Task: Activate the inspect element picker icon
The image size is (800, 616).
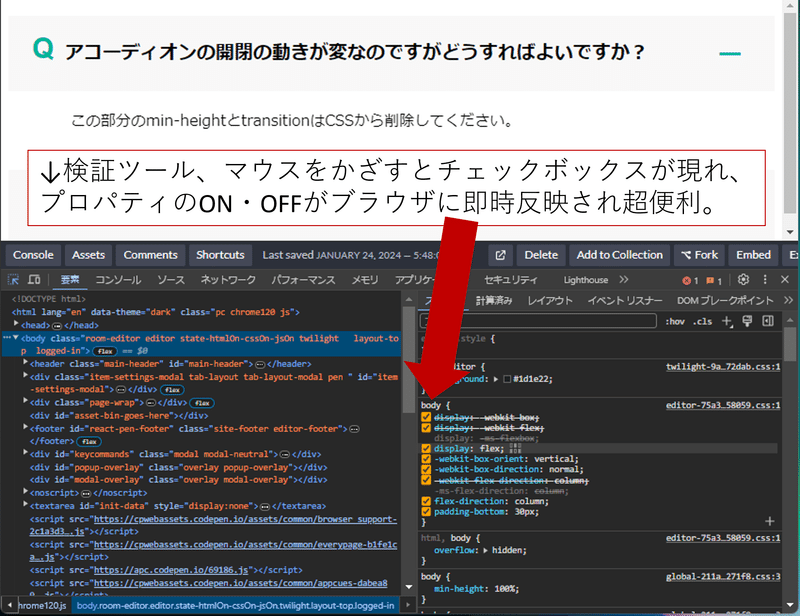Action: (13, 280)
